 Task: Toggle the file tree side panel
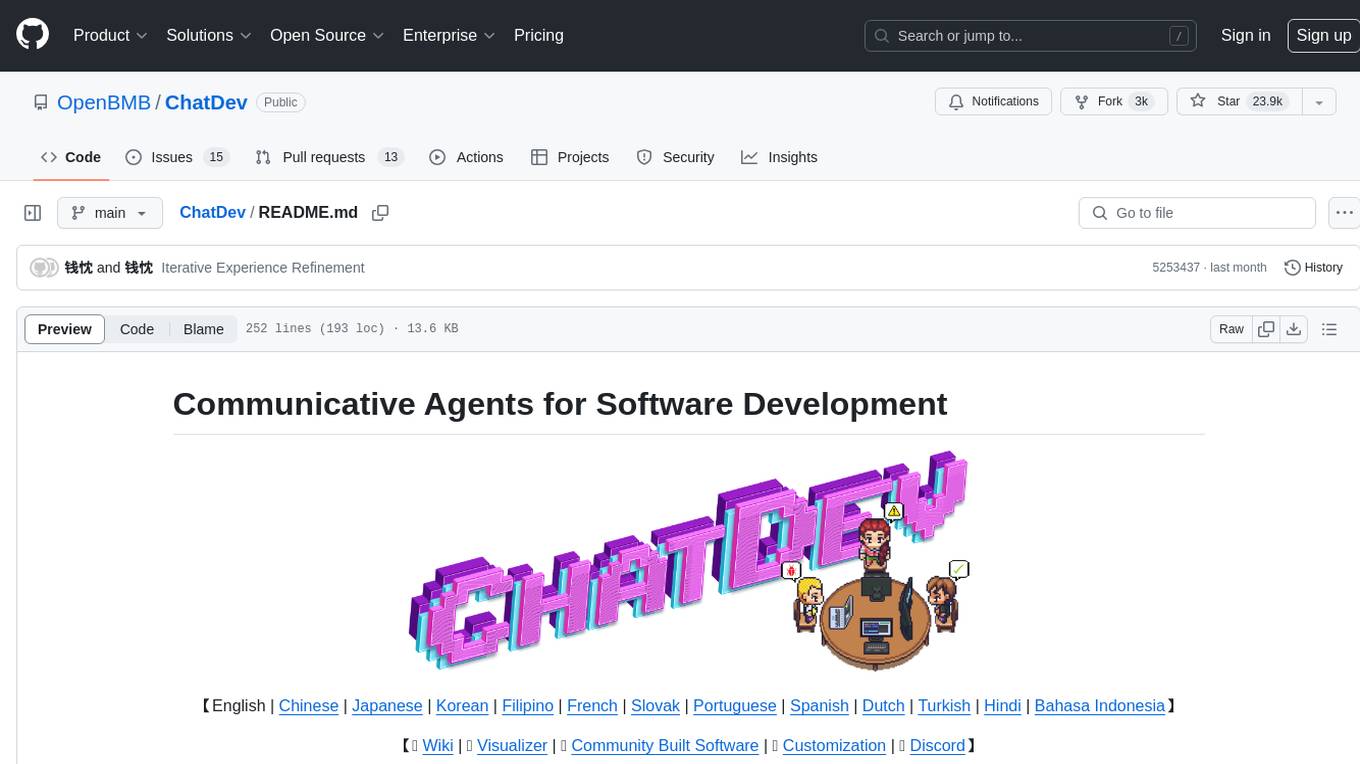33,213
